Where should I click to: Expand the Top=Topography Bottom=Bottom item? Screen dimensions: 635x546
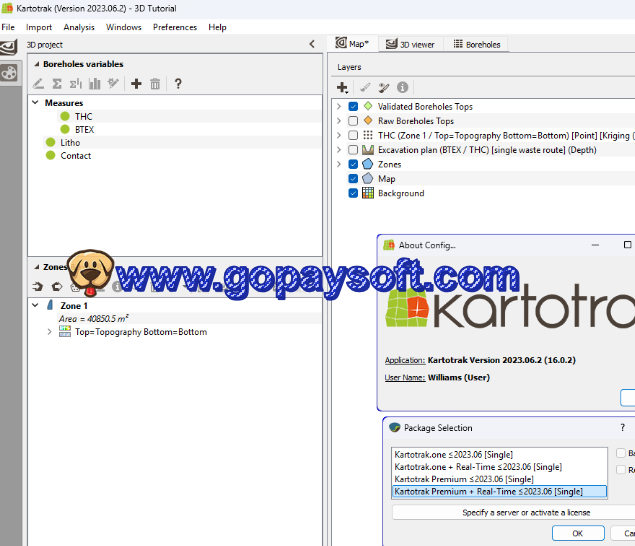(49, 331)
